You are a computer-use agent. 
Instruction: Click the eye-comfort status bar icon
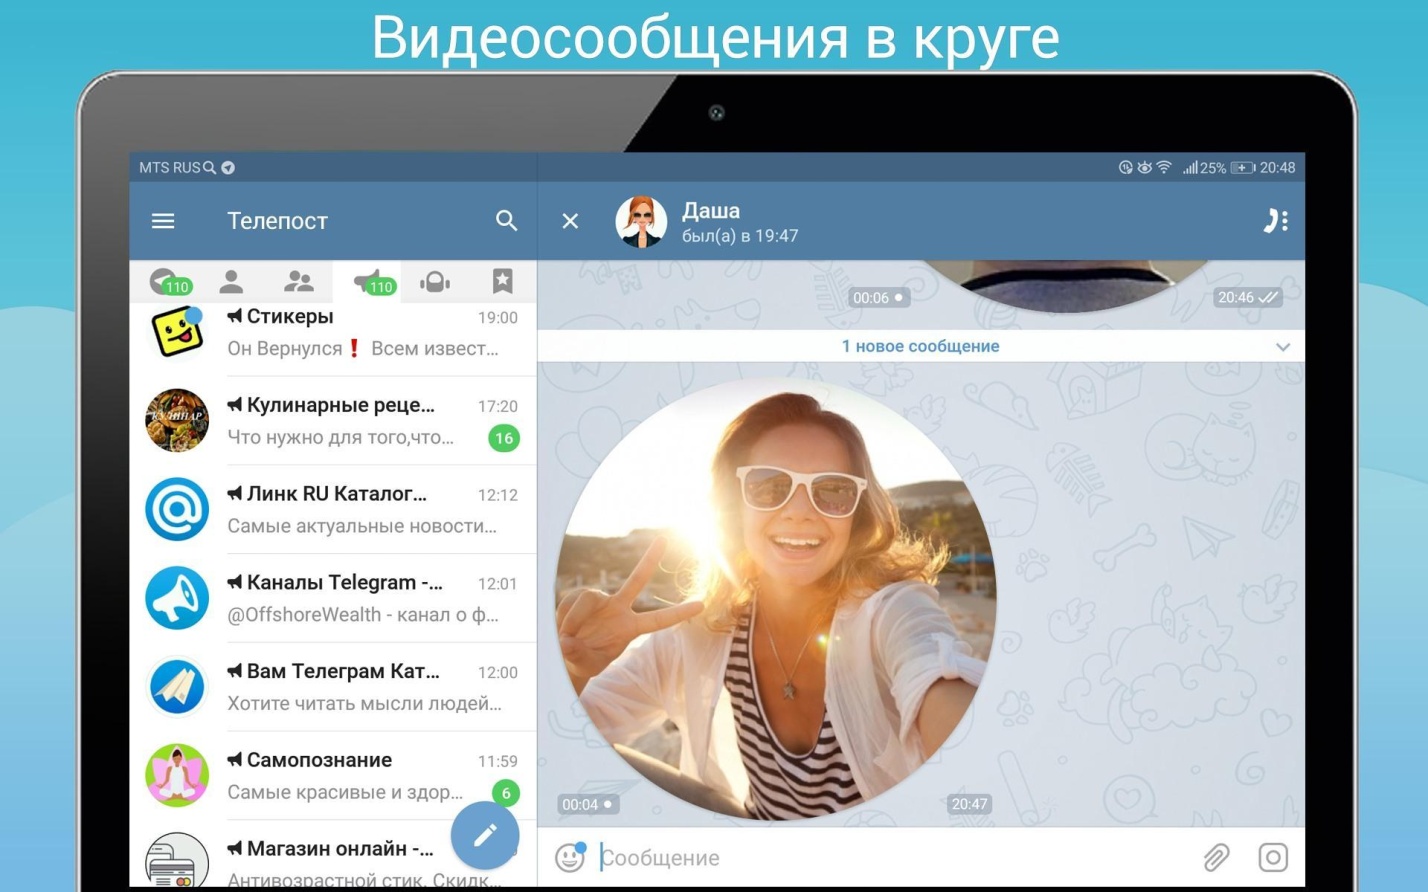pos(1144,167)
